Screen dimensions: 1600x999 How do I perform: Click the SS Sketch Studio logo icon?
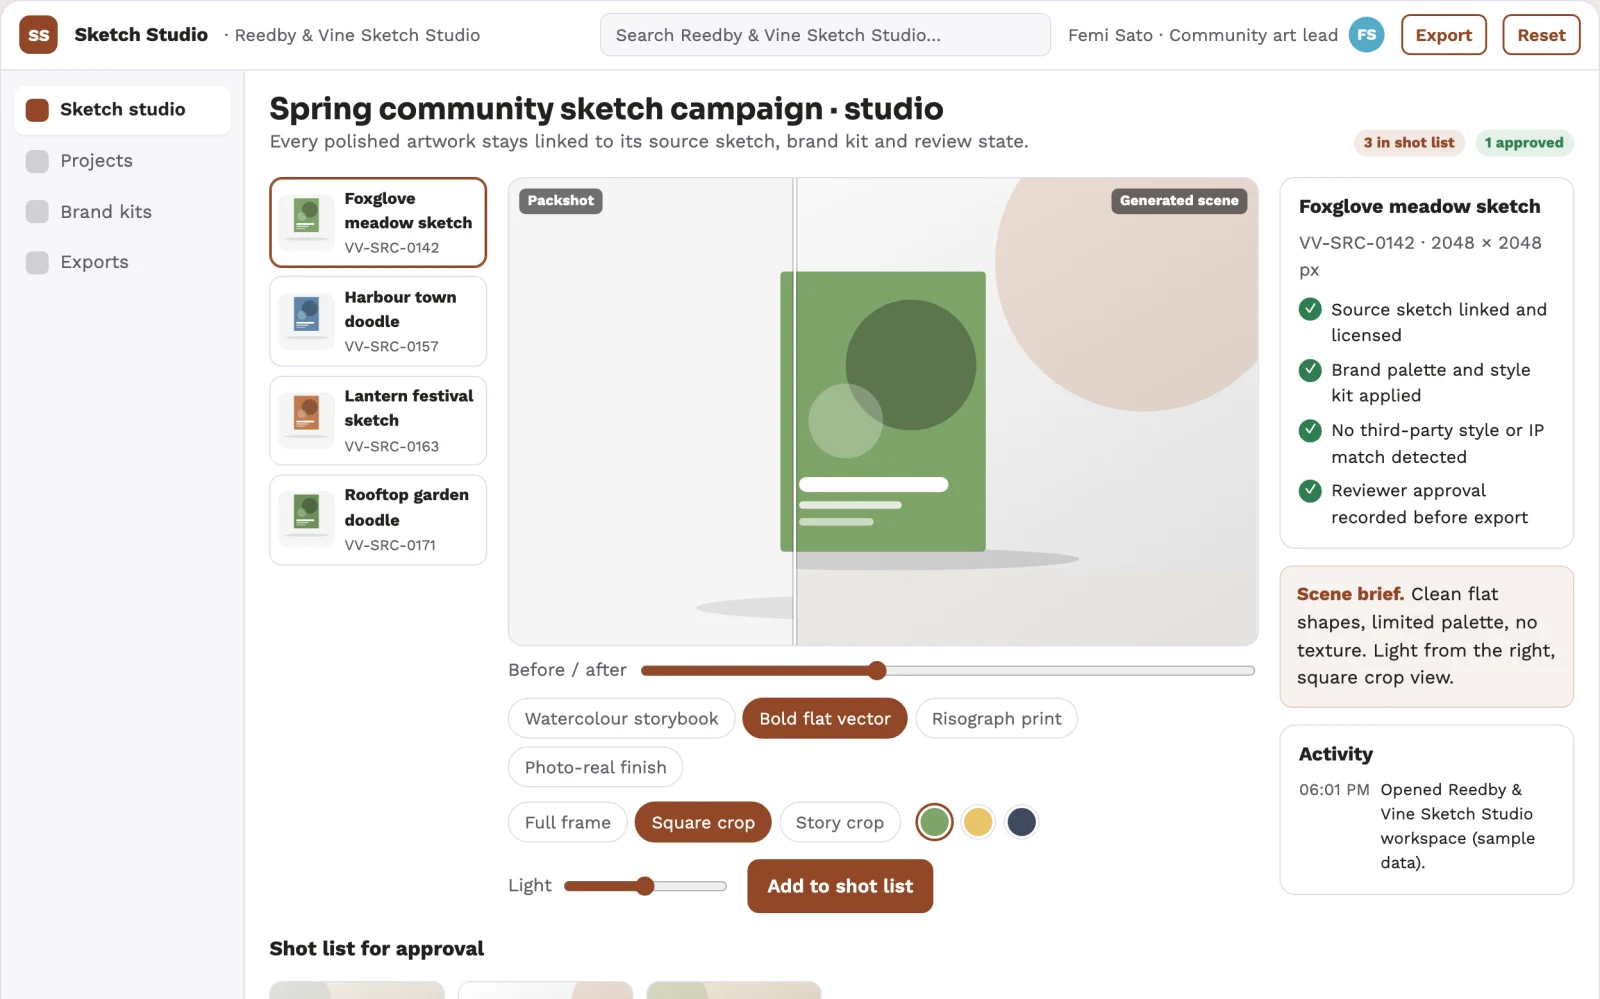[x=38, y=35]
